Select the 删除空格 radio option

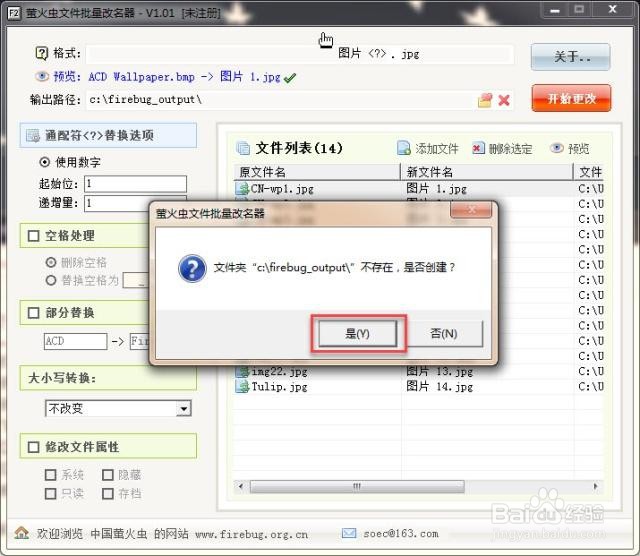[x=51, y=262]
